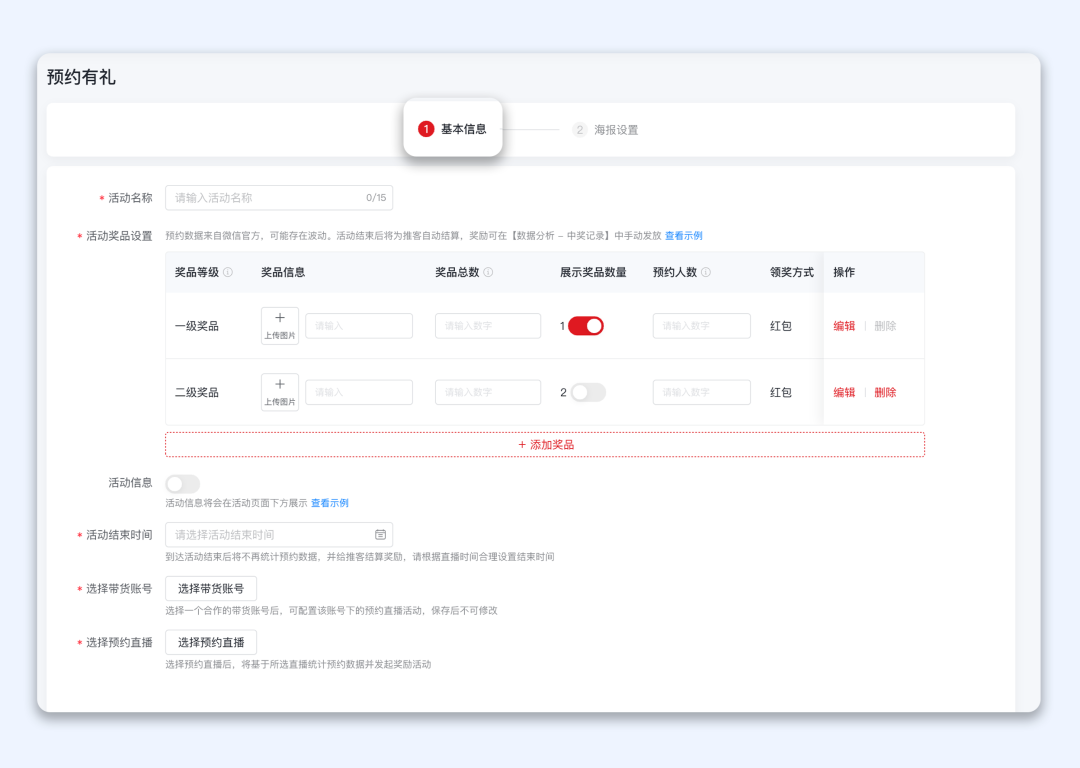
Task: Click the step 2 circle indicator
Action: tap(581, 130)
